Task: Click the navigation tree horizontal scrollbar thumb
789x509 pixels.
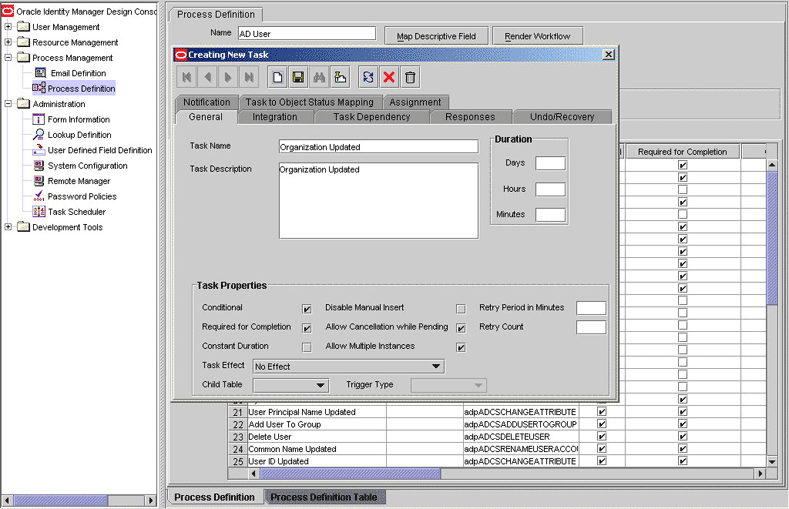Action: [x=60, y=500]
